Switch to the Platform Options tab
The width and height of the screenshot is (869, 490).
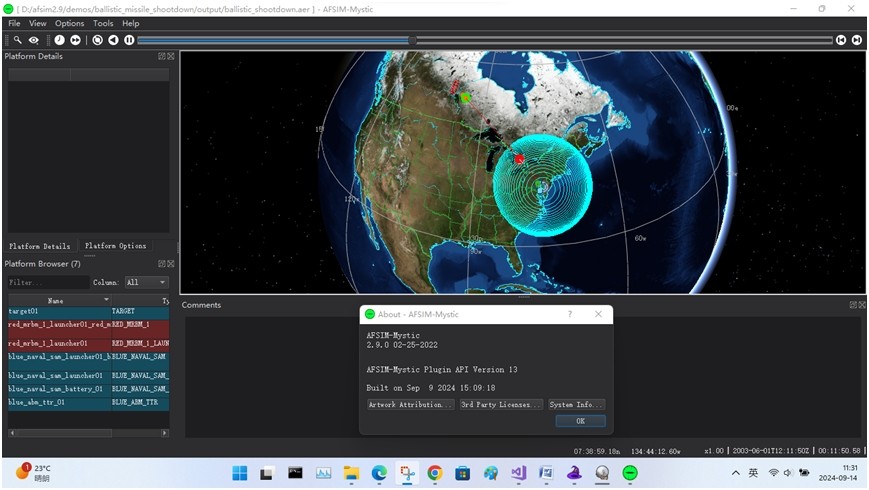pos(115,246)
